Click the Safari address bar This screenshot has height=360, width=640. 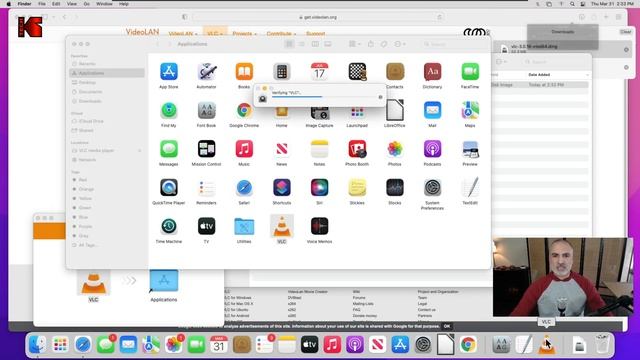click(x=318, y=17)
